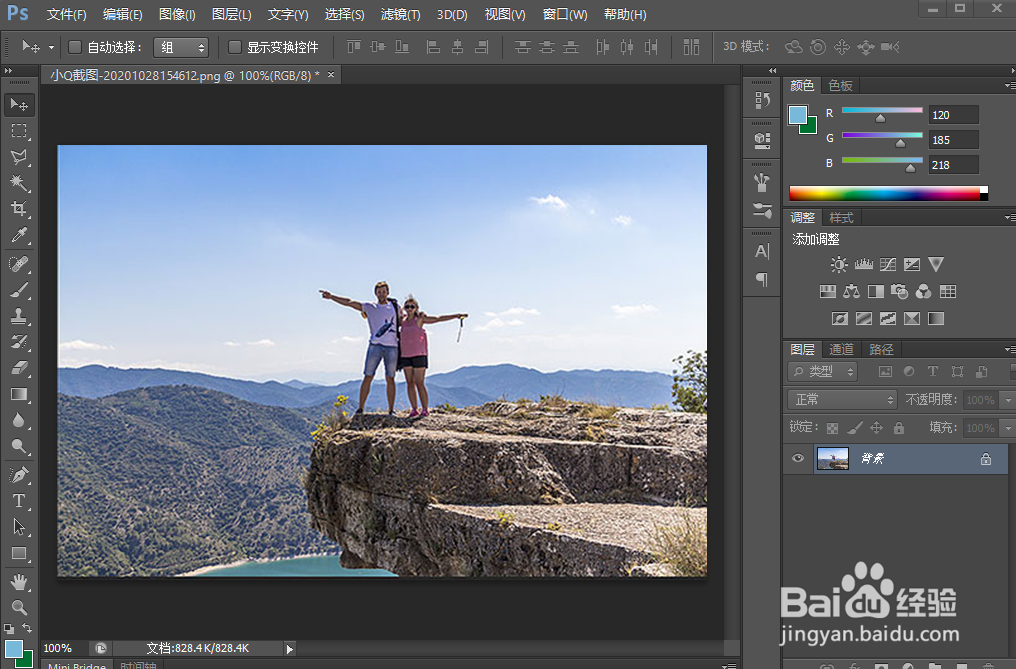
Task: Open the Auto-Select Group dropdown
Action: (181, 47)
